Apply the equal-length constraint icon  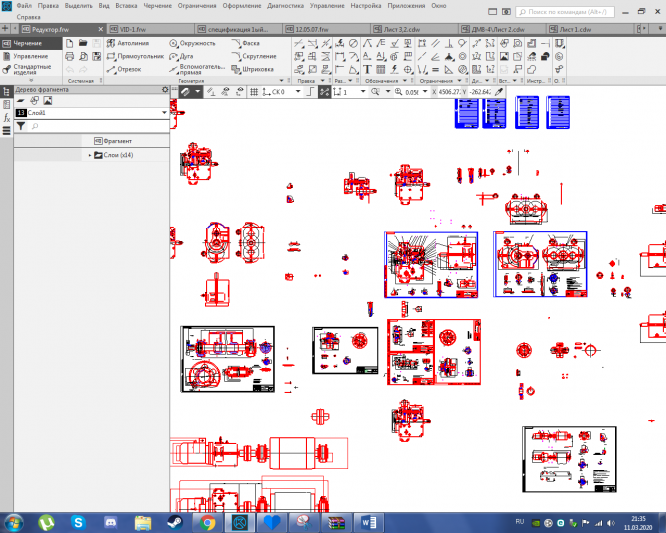click(435, 69)
